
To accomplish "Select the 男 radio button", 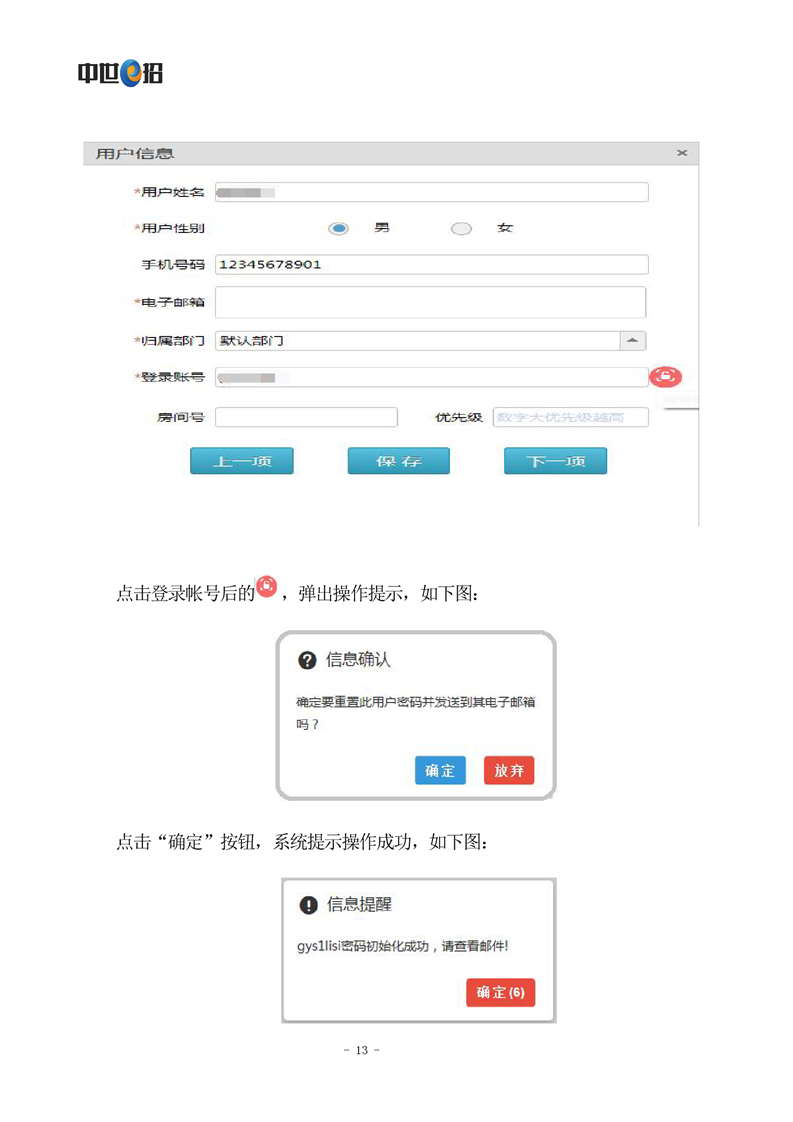I will pos(339,228).
